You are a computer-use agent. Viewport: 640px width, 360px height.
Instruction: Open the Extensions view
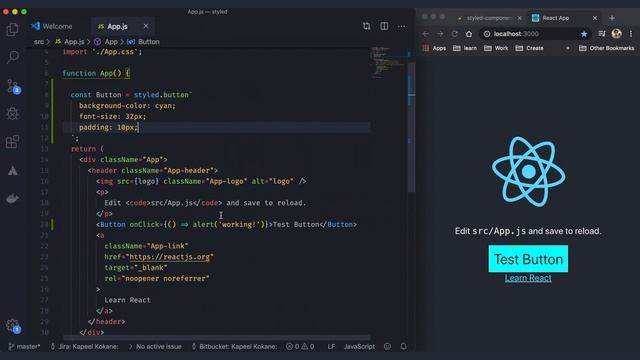pyautogui.click(x=13, y=142)
